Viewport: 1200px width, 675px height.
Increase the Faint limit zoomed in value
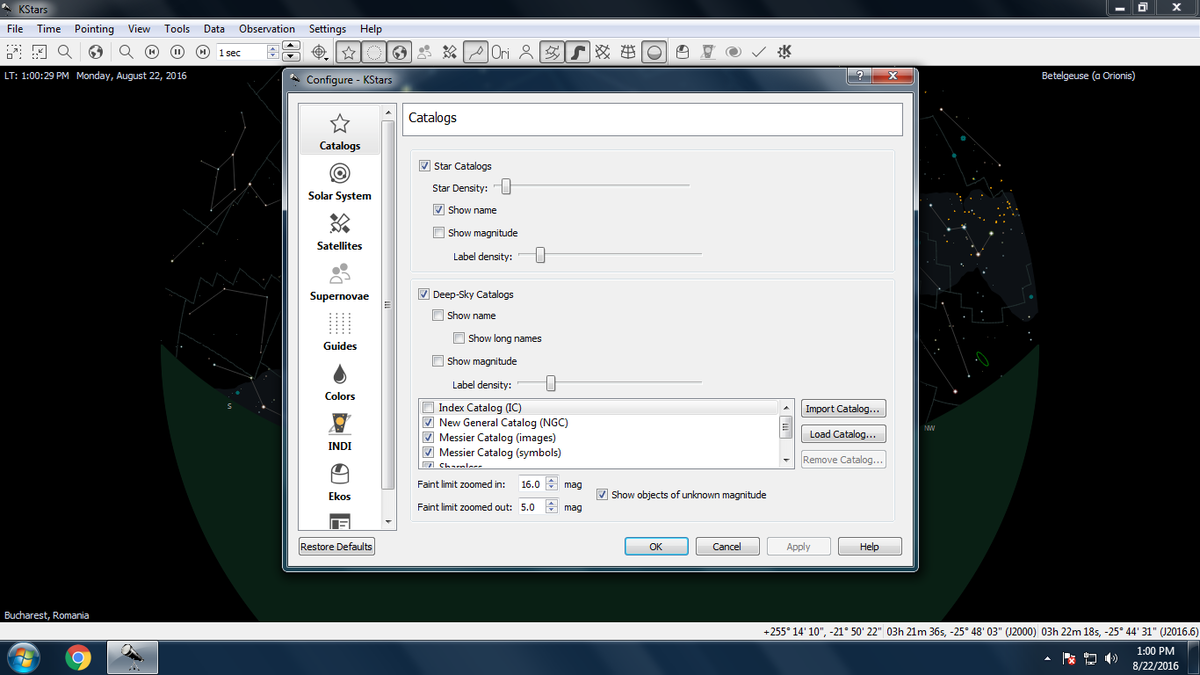click(x=551, y=480)
